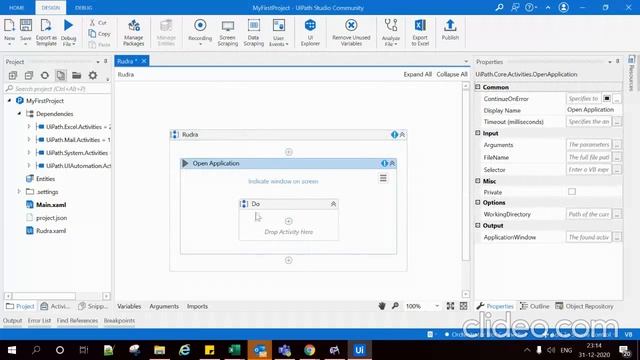Open the Analyze File tool

point(391,32)
